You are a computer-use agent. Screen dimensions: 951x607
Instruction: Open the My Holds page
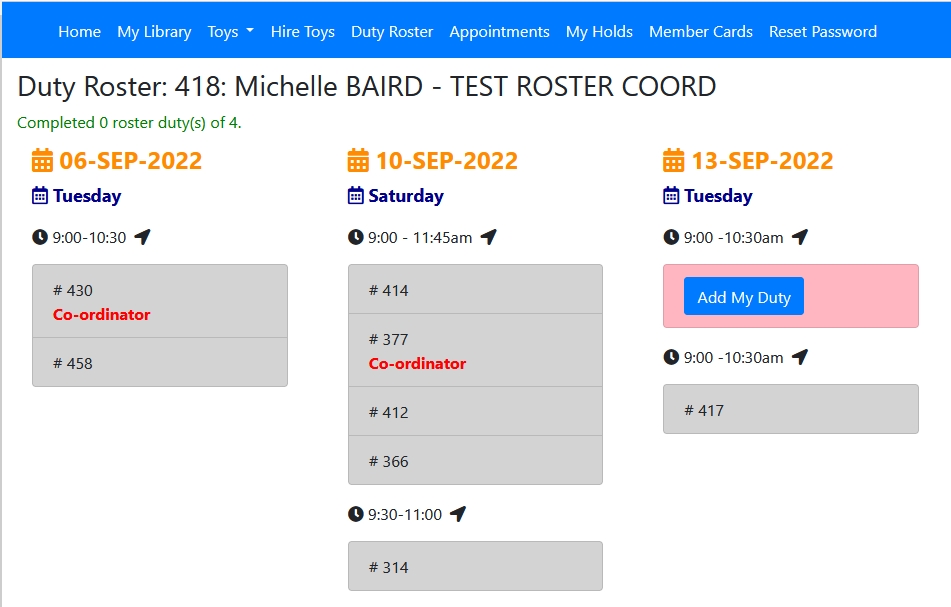pos(599,32)
